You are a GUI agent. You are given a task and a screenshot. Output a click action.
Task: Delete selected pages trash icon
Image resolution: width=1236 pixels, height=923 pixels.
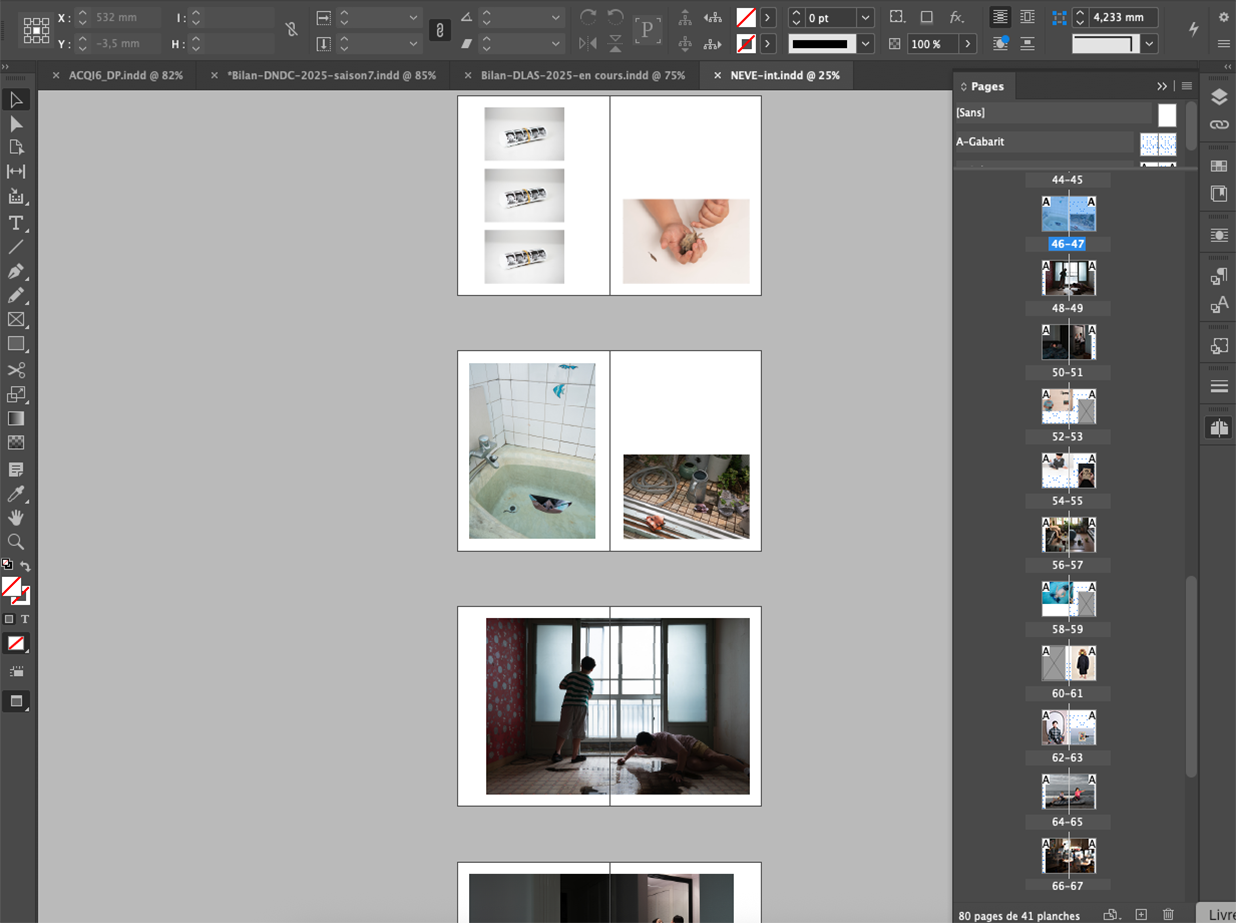[1169, 914]
